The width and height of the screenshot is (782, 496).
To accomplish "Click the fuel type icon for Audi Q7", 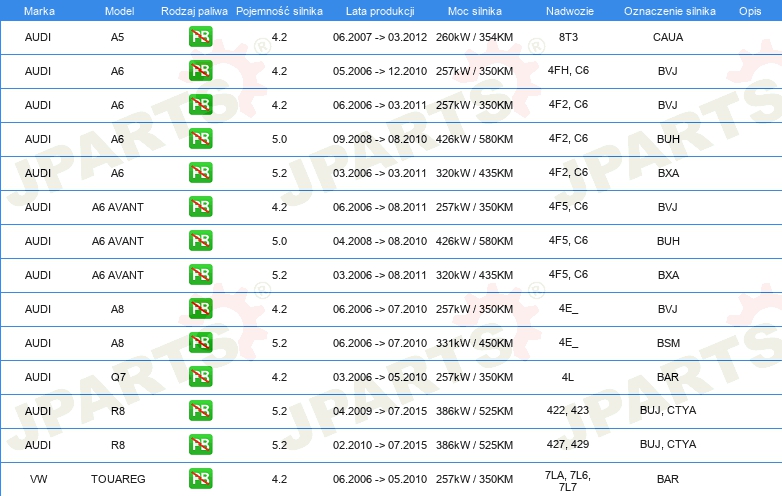I will (200, 376).
